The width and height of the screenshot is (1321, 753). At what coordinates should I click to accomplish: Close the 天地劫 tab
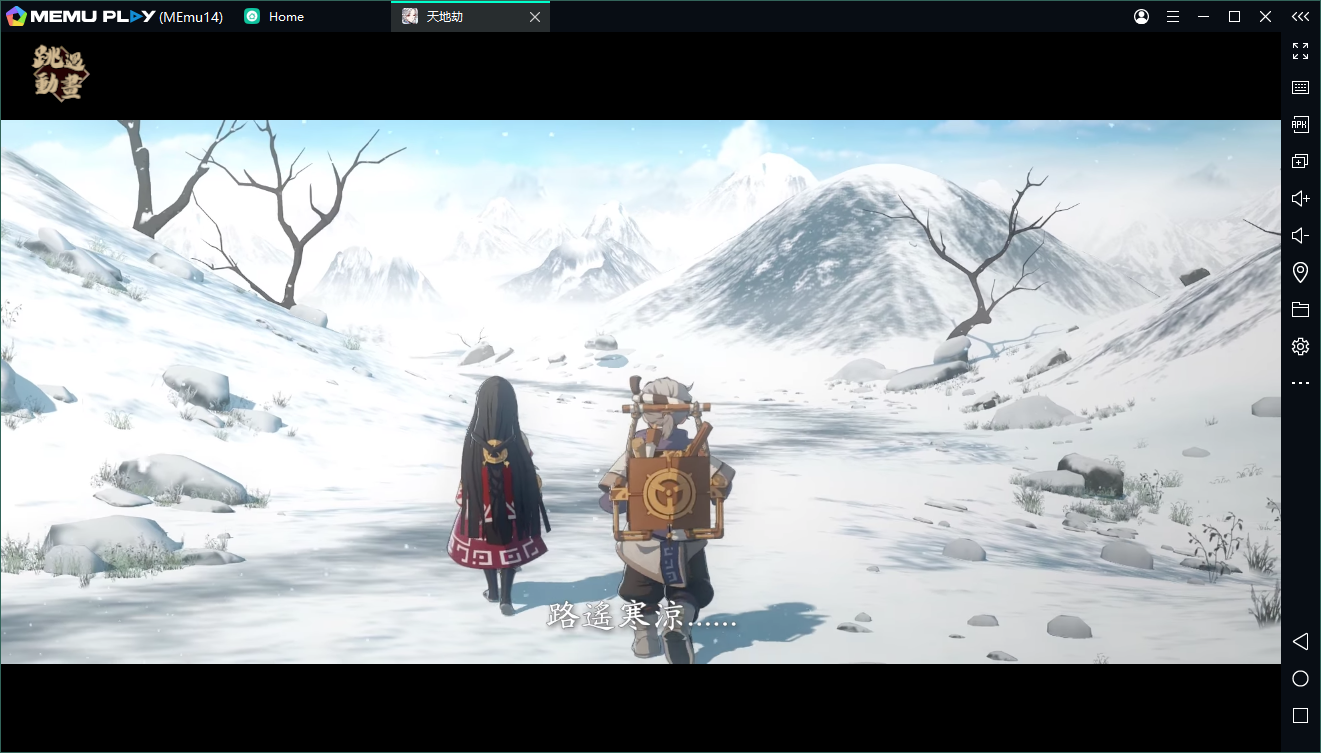(535, 17)
